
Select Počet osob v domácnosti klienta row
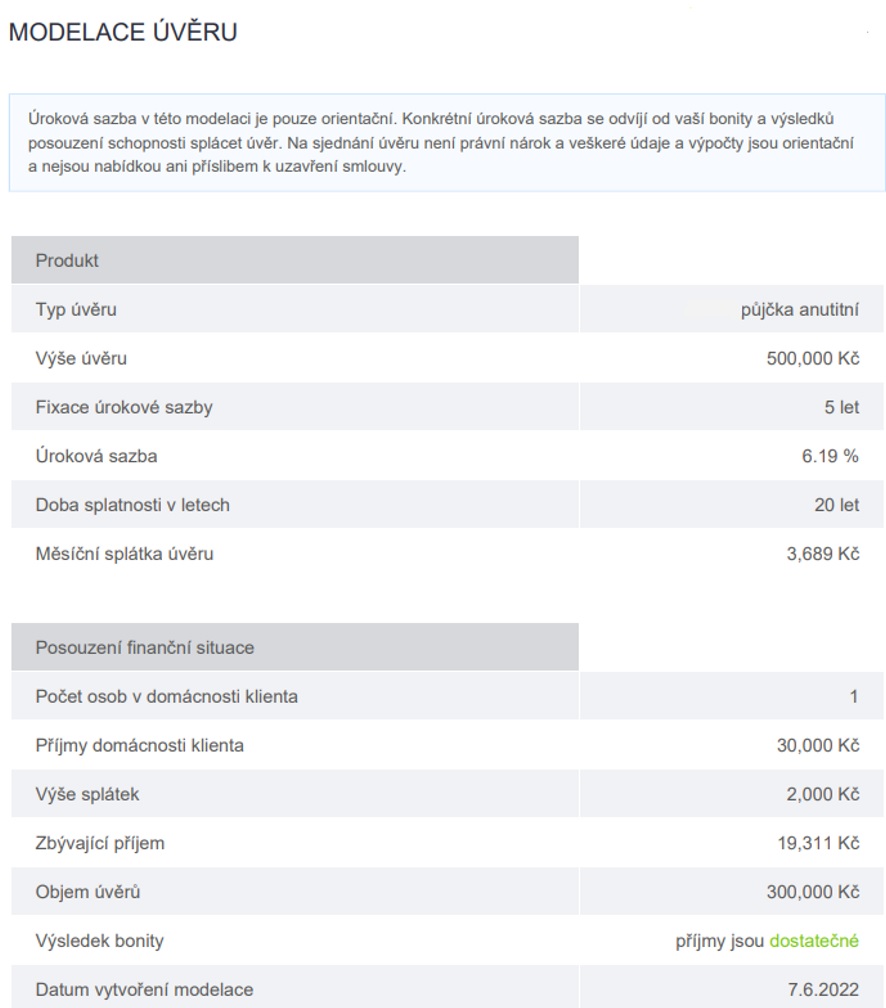[448, 696]
